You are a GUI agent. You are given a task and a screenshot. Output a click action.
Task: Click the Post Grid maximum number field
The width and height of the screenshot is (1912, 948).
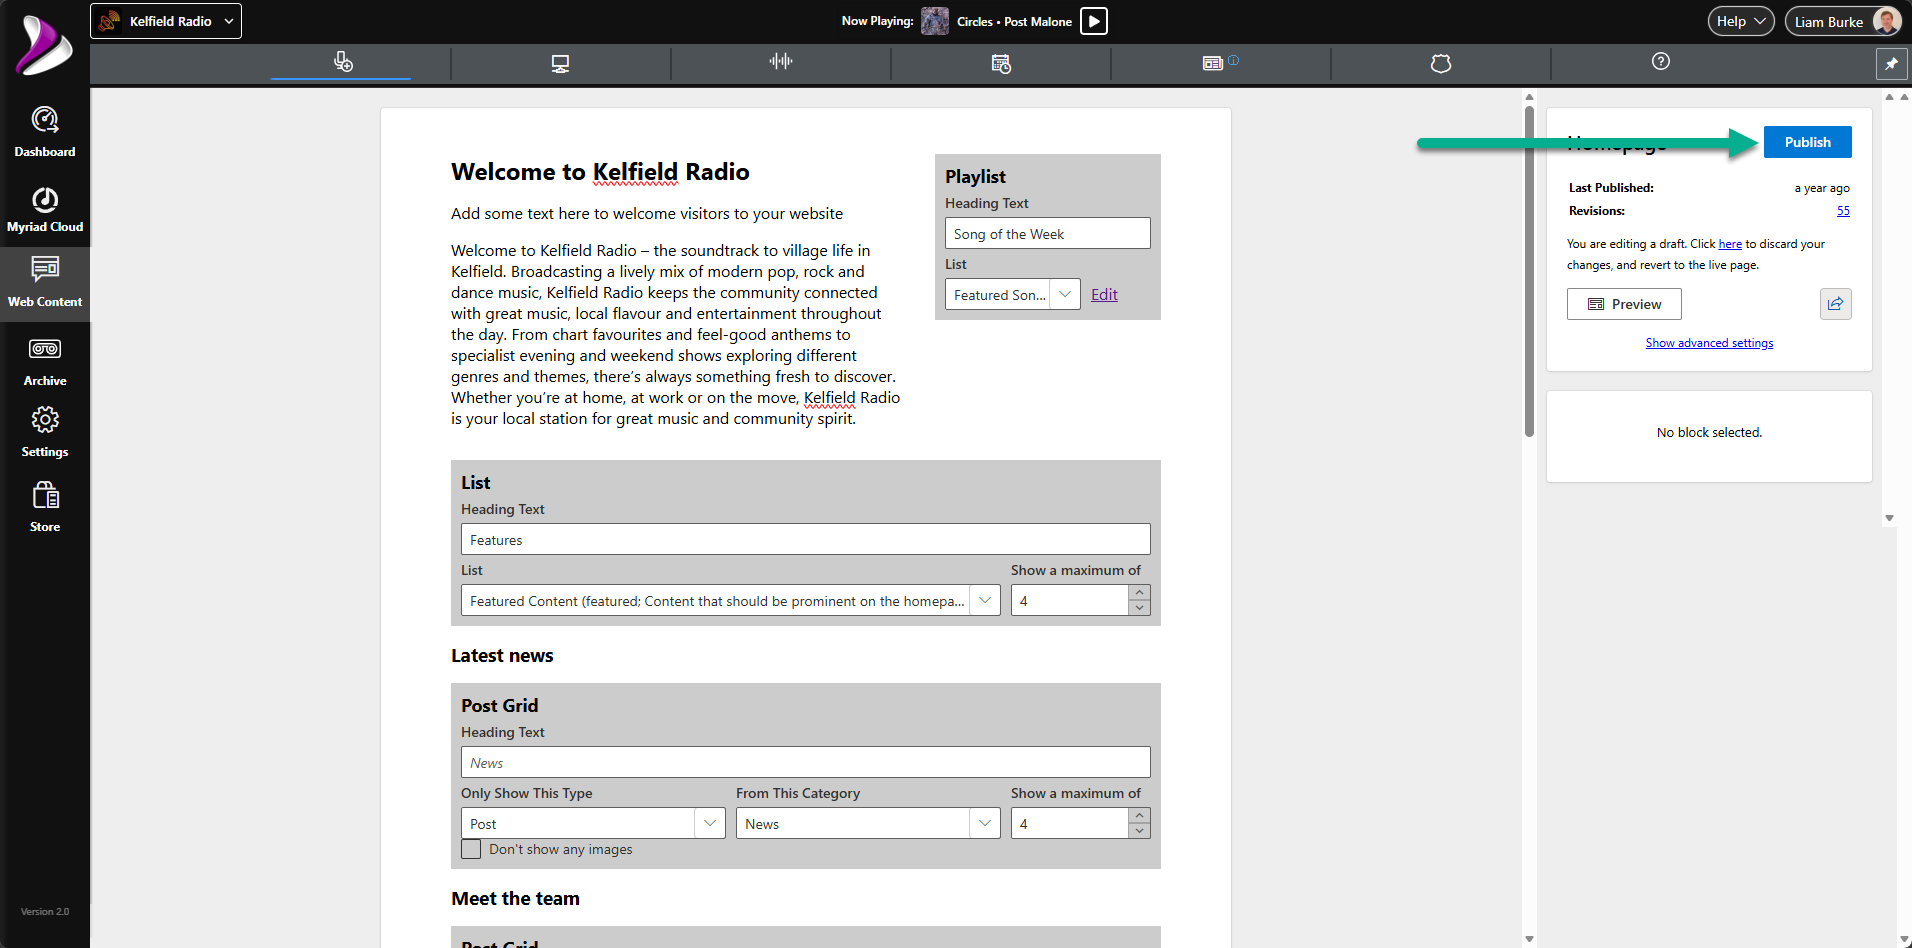tap(1069, 823)
